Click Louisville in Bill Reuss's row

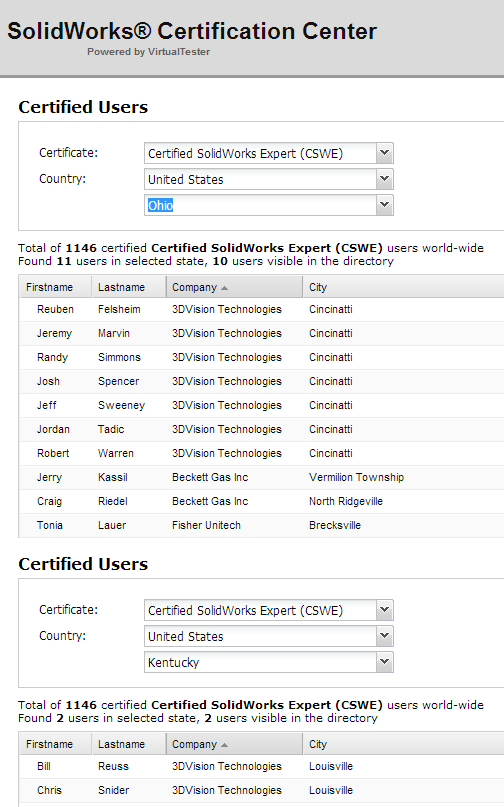(331, 766)
